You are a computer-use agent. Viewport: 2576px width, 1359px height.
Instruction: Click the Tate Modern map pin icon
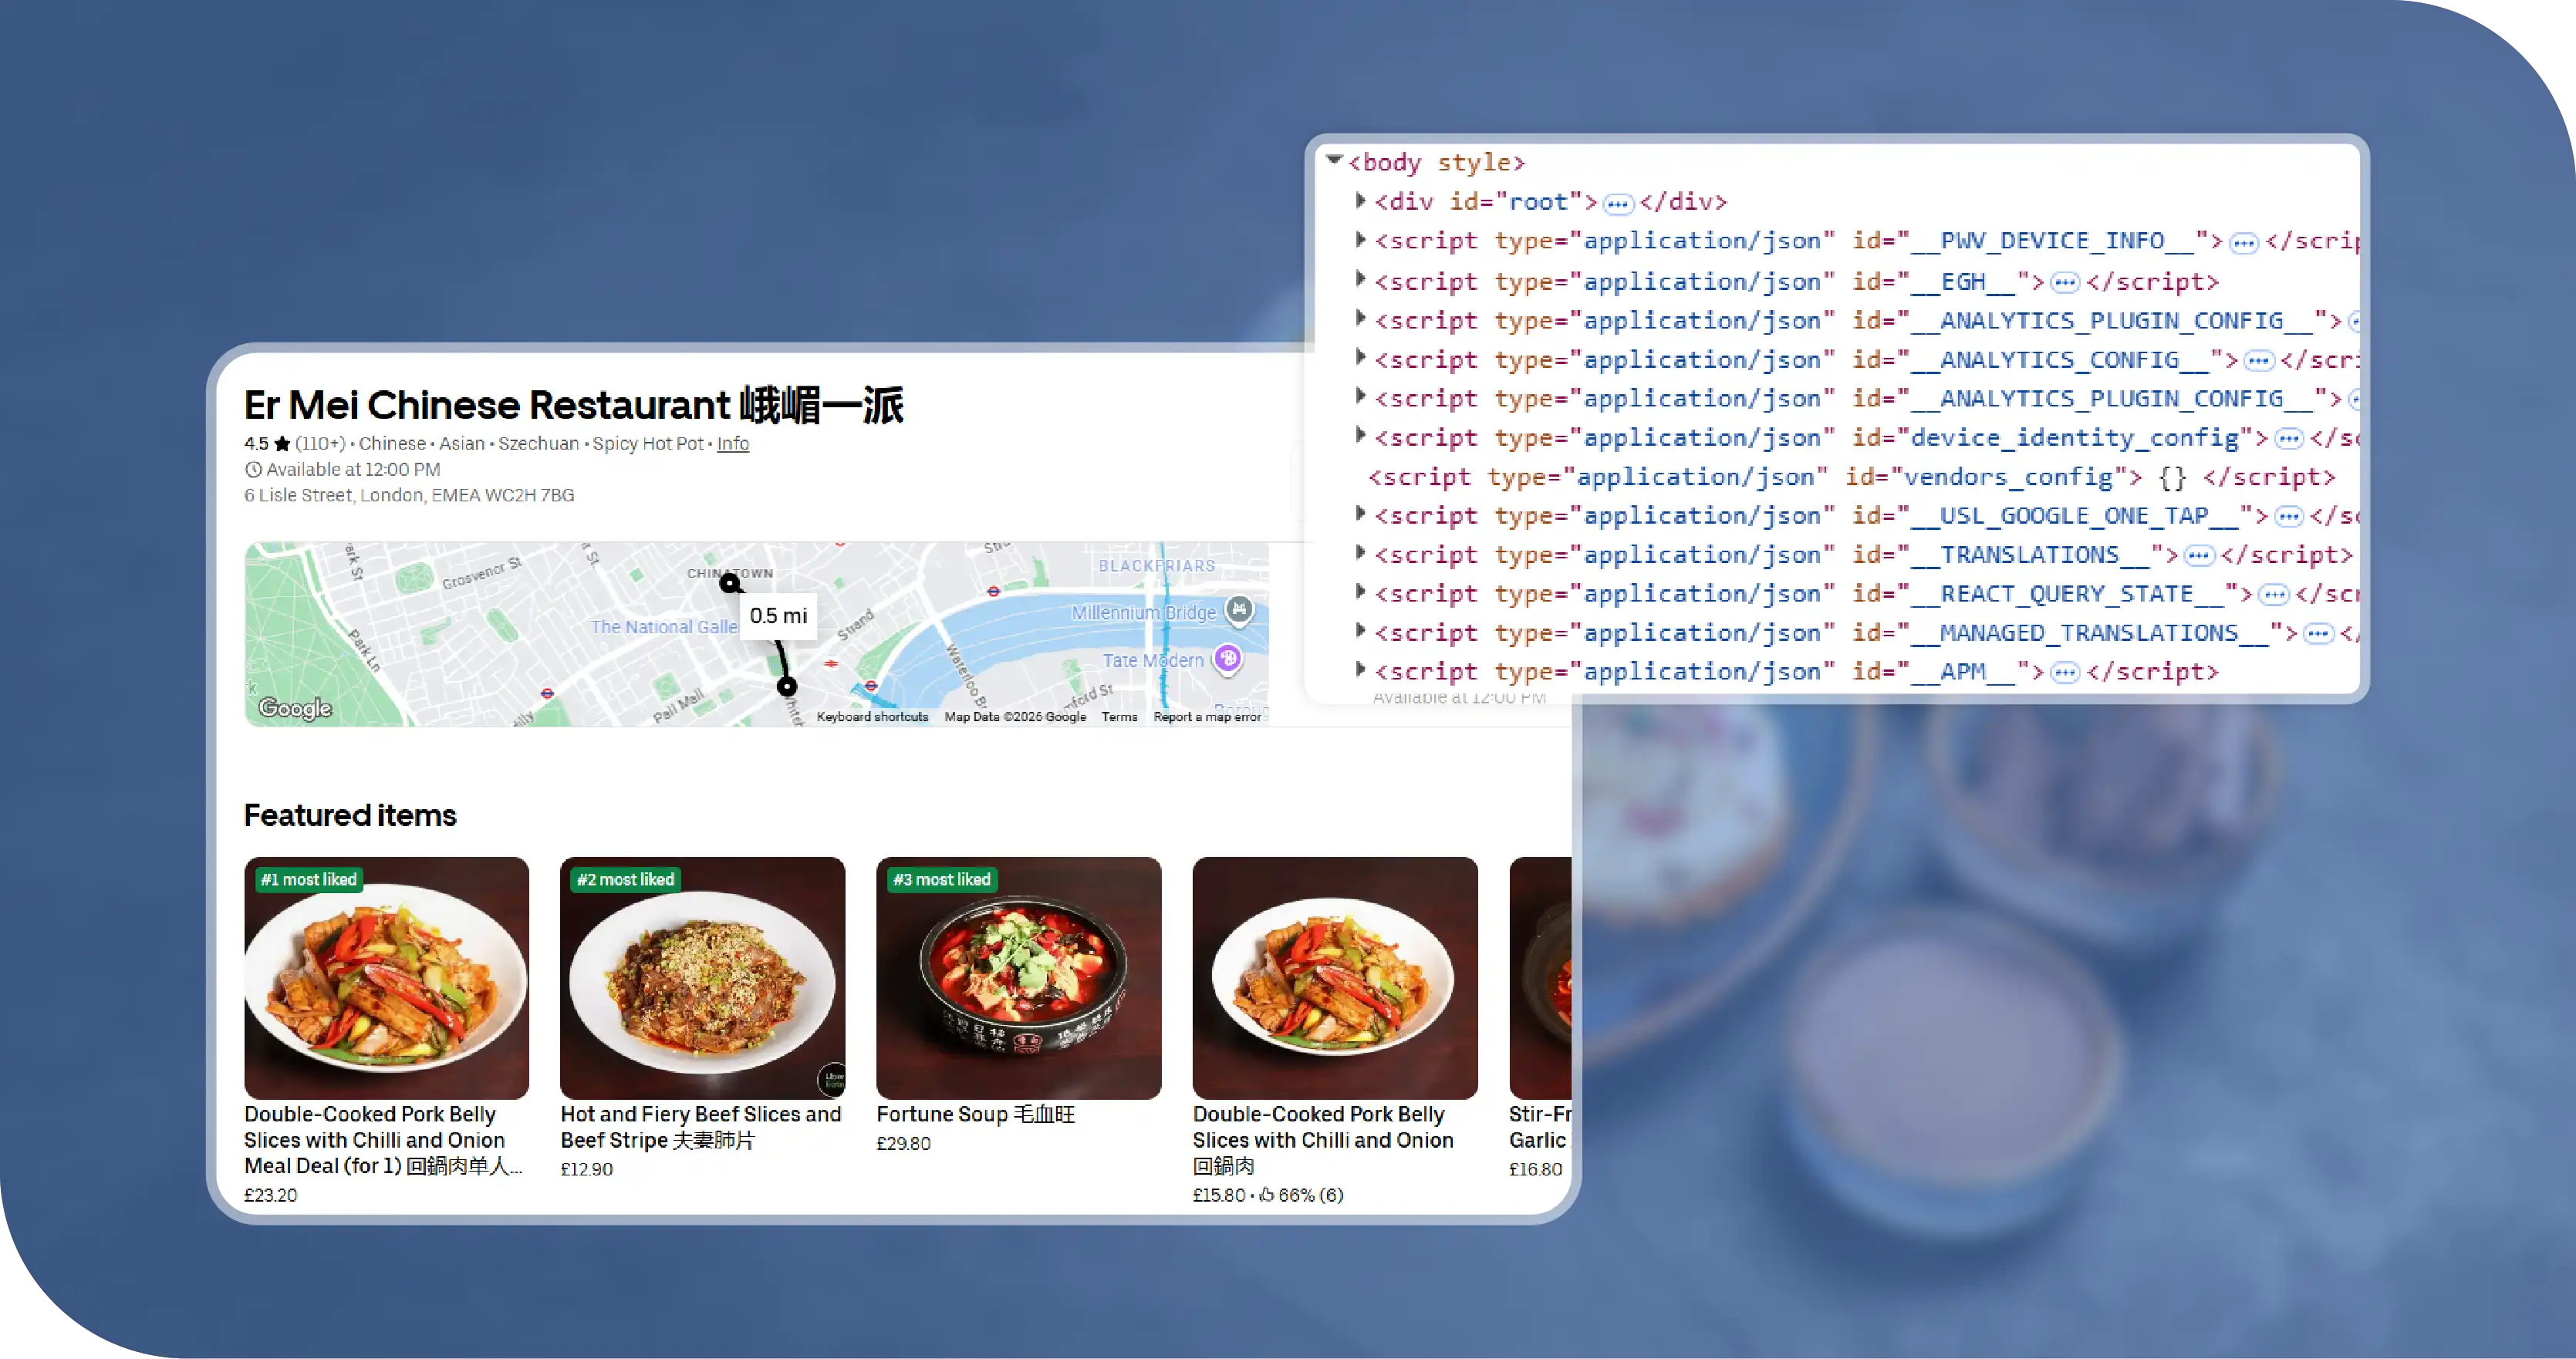point(1227,658)
